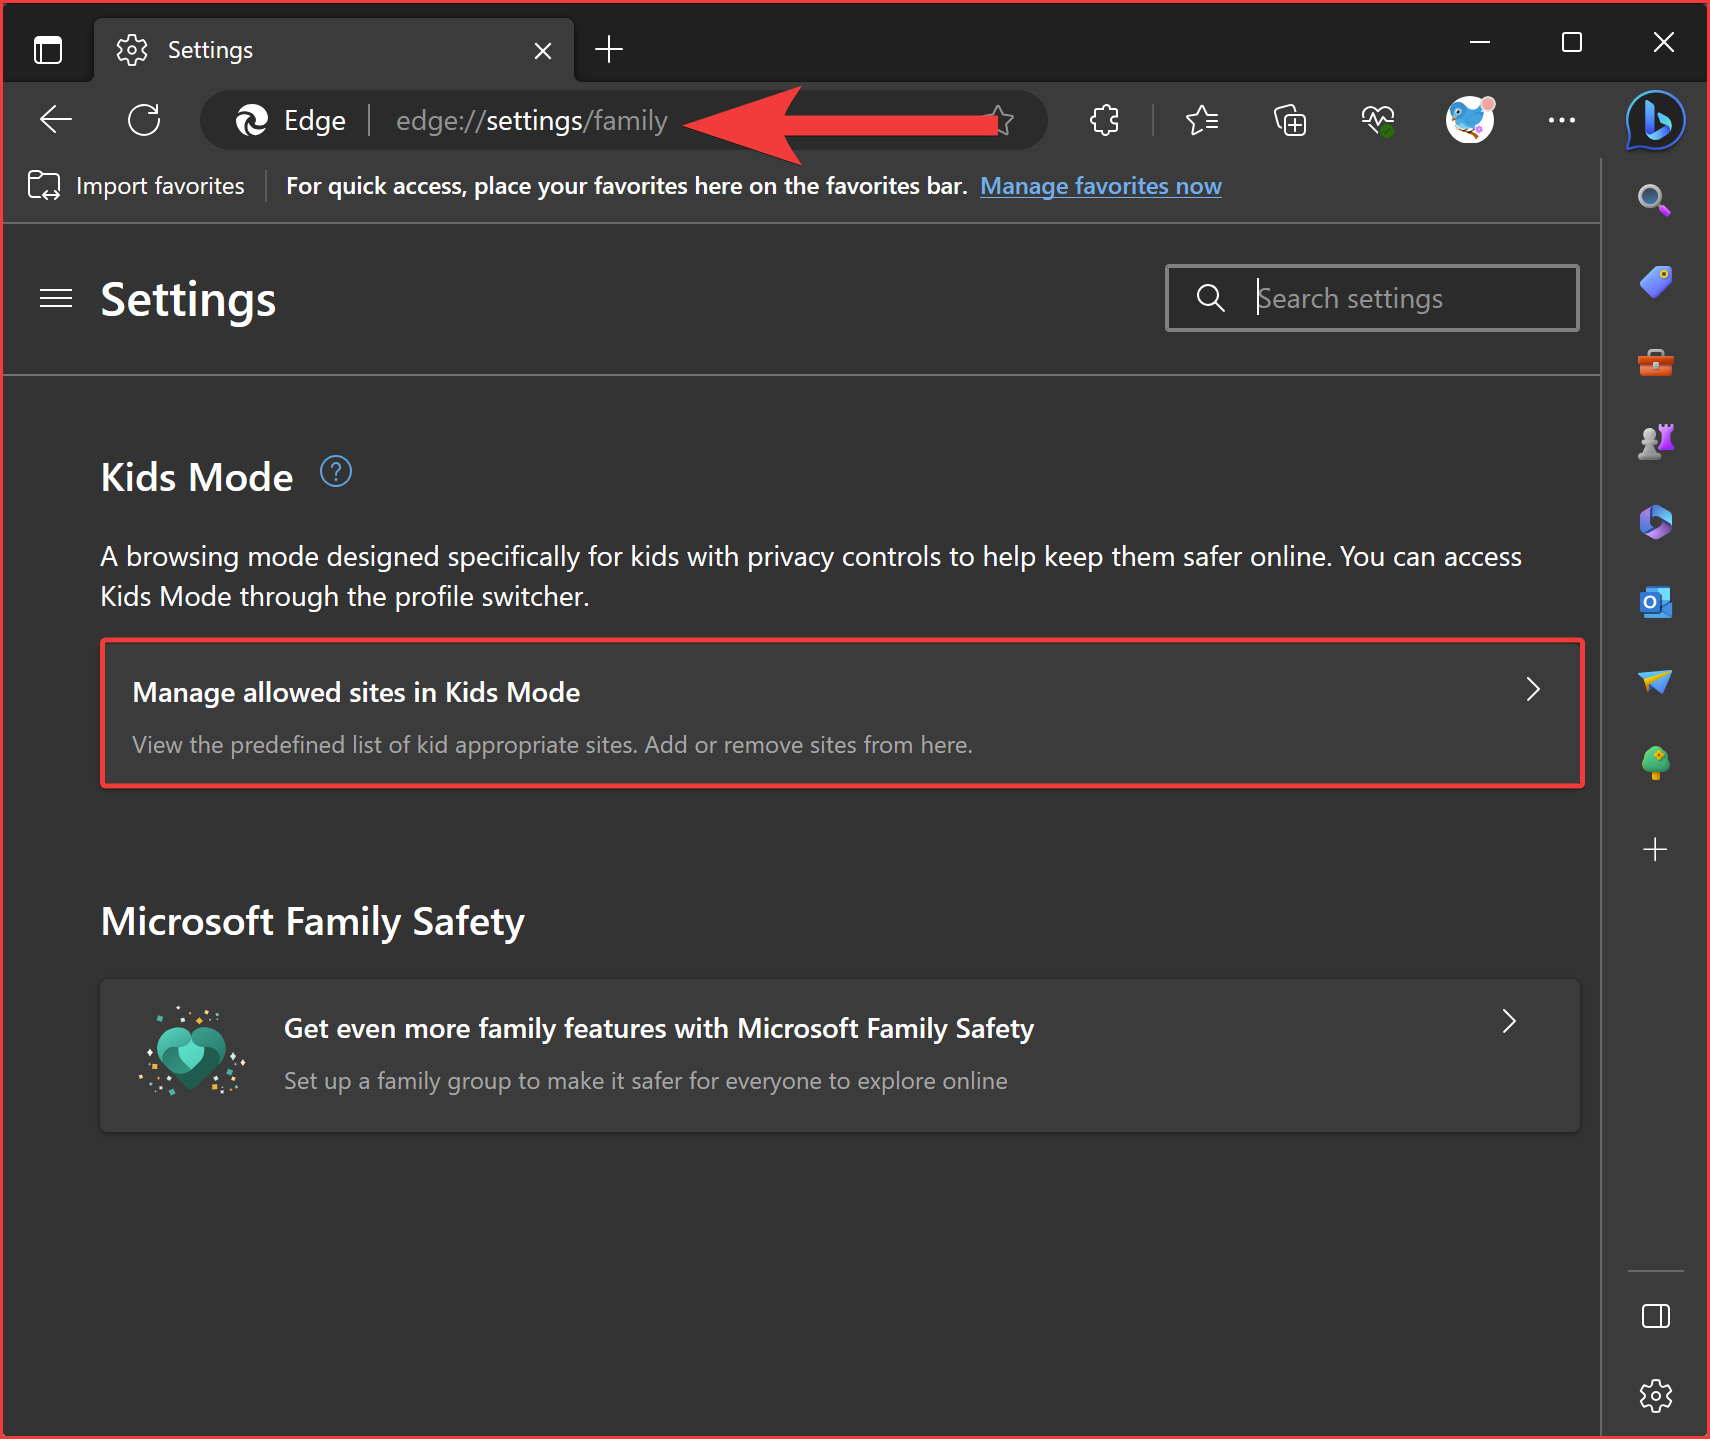
Task: Go back with the back arrow
Action: (x=56, y=120)
